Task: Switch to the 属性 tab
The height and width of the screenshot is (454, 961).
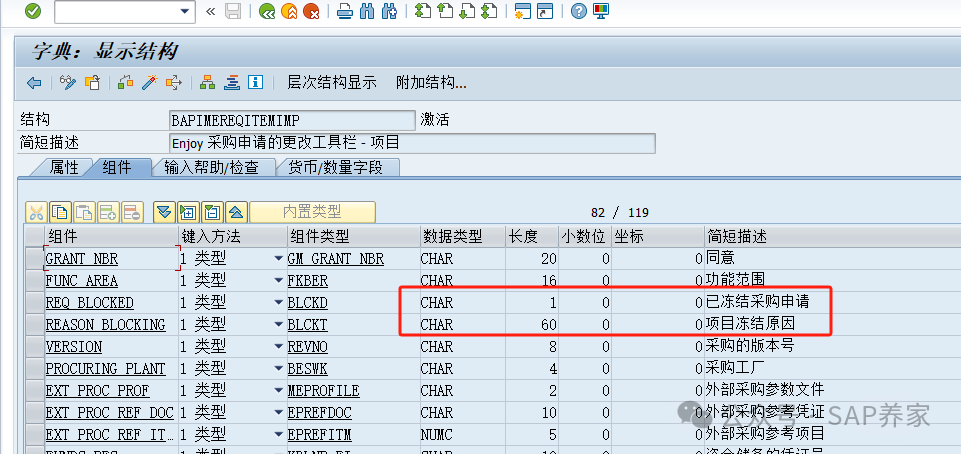Action: (63, 167)
